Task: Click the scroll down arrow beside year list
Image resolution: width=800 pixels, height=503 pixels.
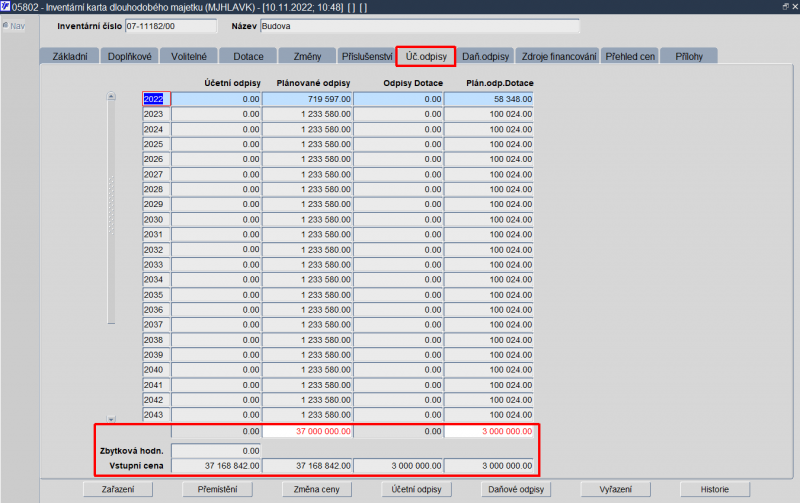Action: tap(112, 418)
